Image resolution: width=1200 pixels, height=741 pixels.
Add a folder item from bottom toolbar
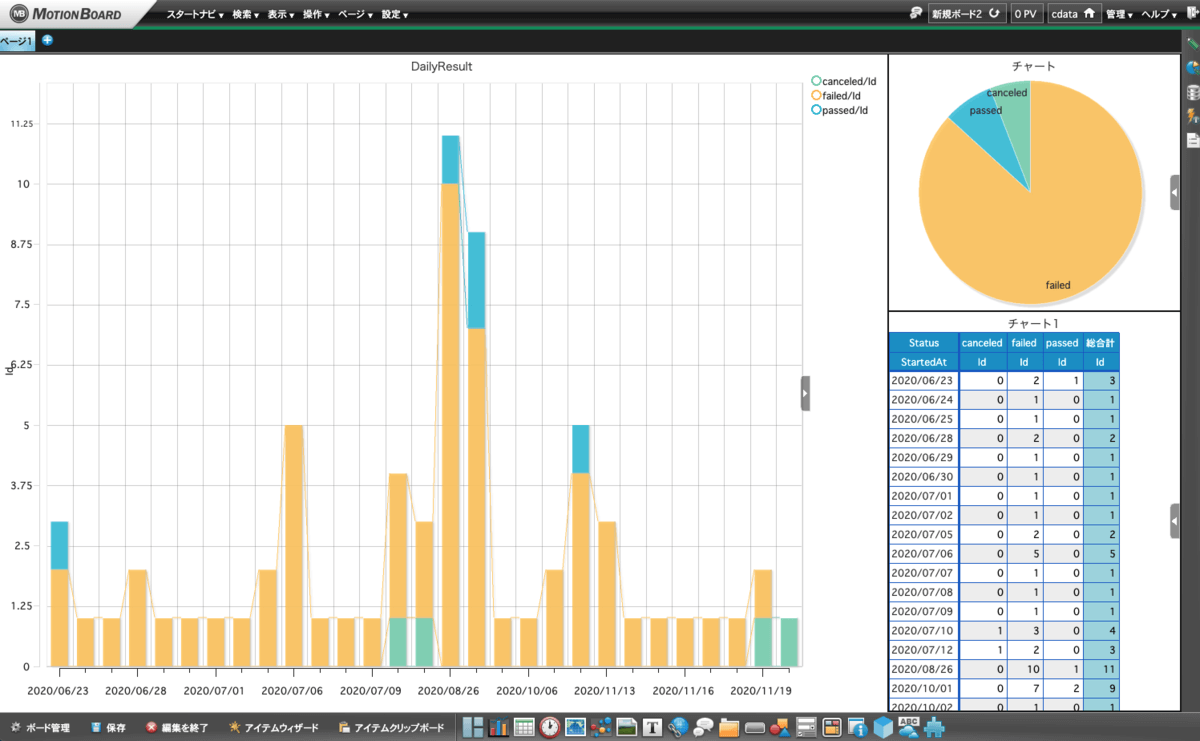coord(728,727)
